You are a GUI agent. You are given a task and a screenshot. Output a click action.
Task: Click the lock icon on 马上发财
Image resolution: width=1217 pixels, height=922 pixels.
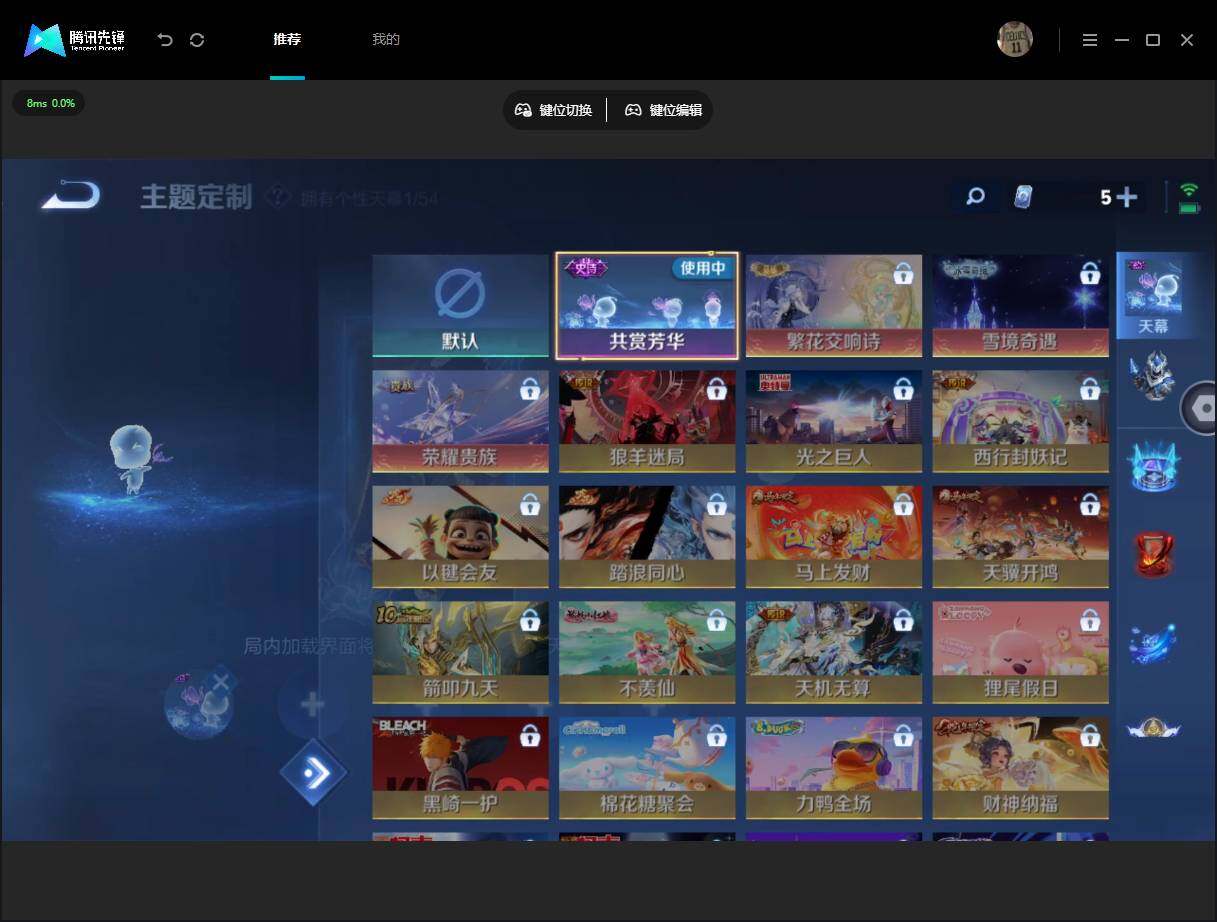(903, 505)
